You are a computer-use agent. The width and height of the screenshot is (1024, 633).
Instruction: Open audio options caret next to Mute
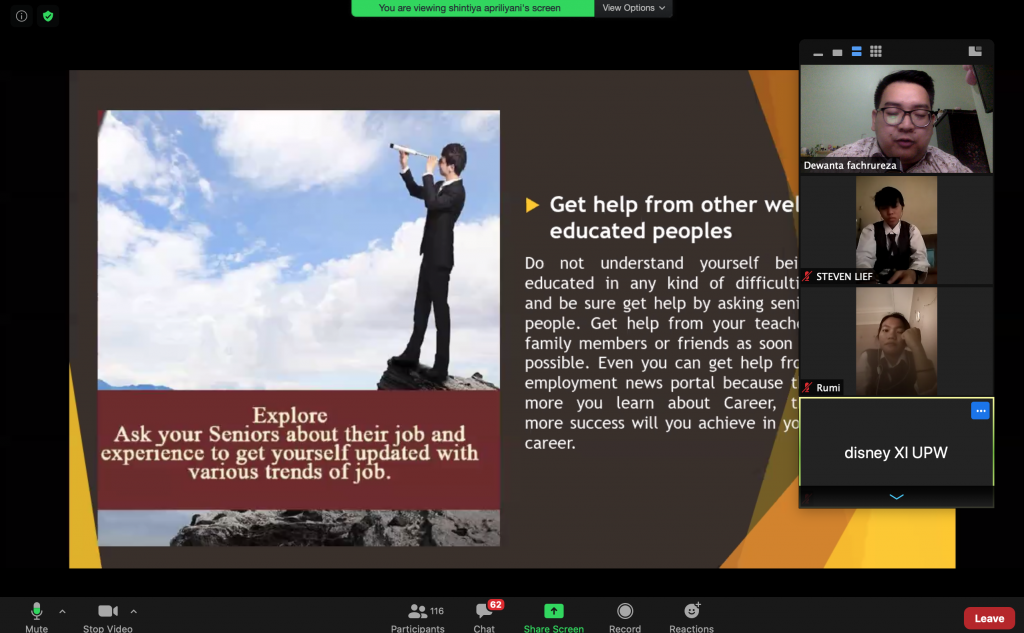[62, 611]
